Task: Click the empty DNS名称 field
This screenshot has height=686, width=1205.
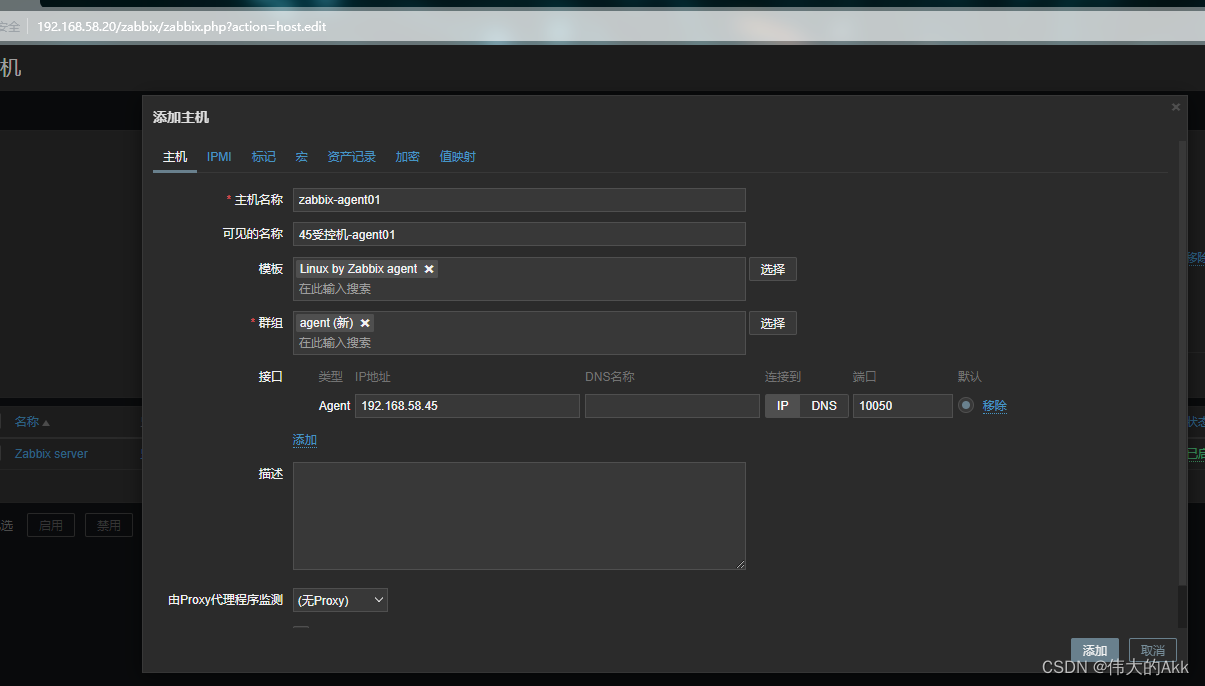Action: [672, 406]
